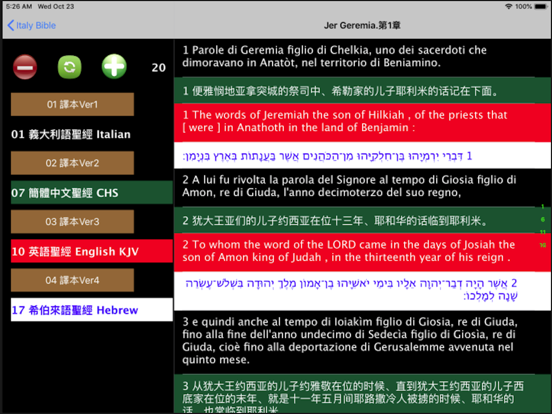Tap the red minus decrease font button
552x414 pixels.
tap(25, 67)
